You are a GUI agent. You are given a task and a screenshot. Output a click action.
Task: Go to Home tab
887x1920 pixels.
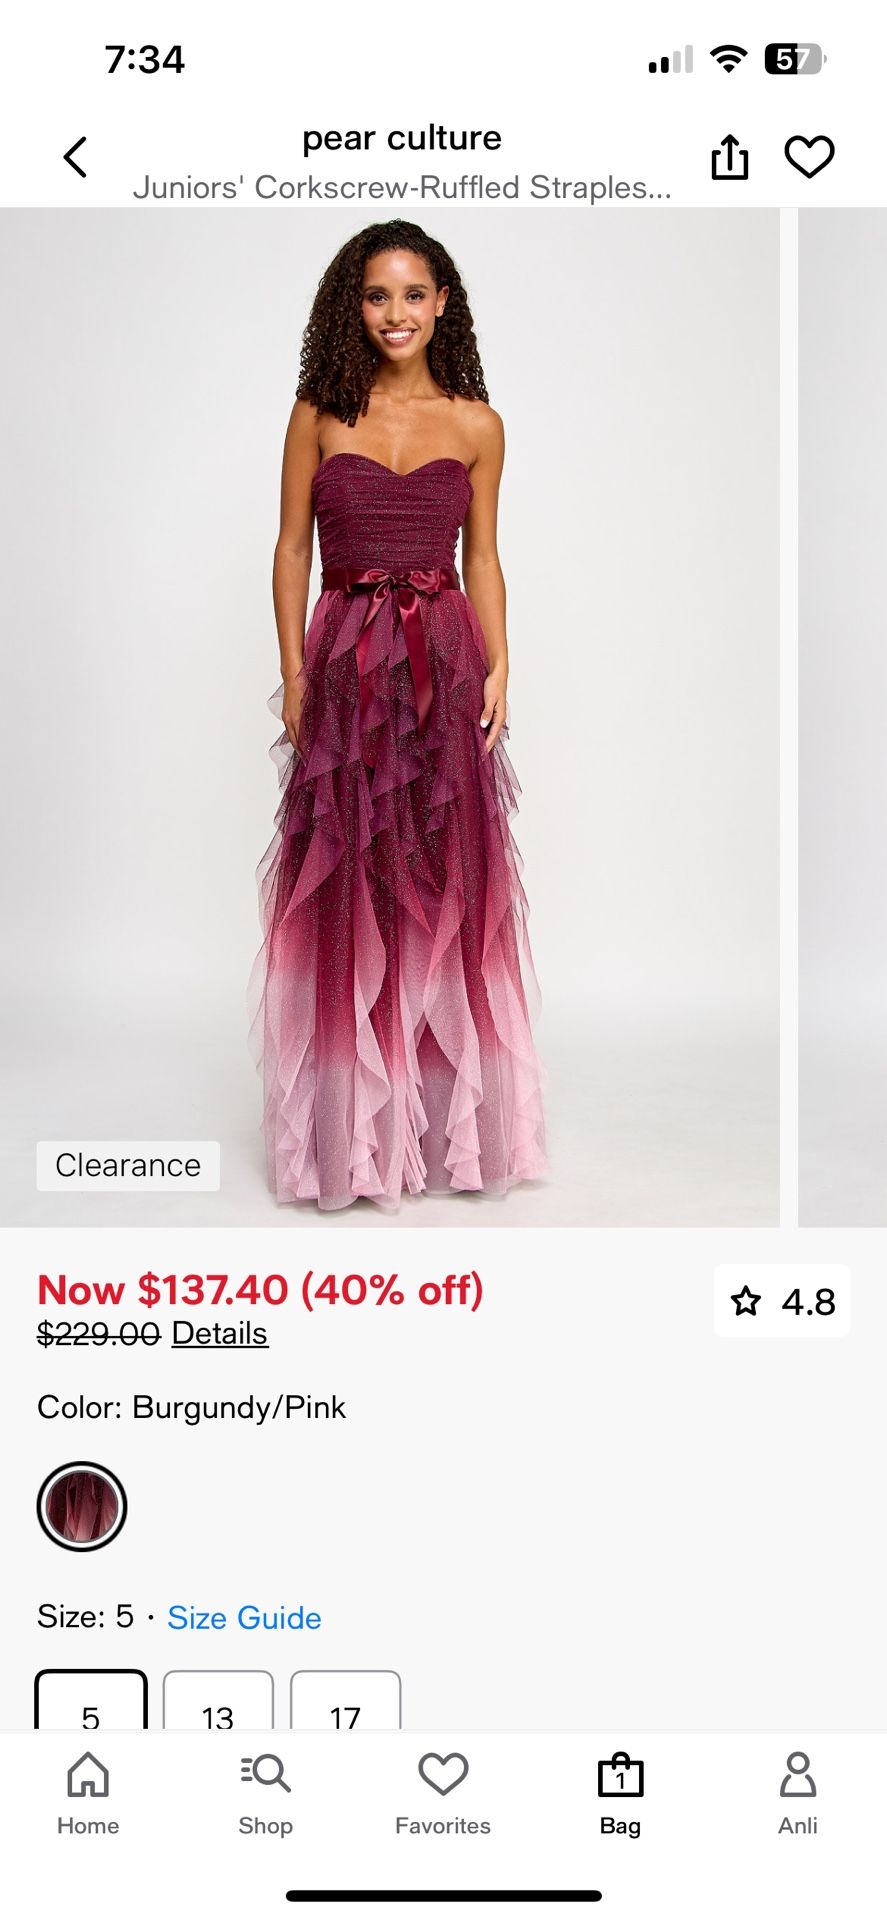tap(88, 1794)
